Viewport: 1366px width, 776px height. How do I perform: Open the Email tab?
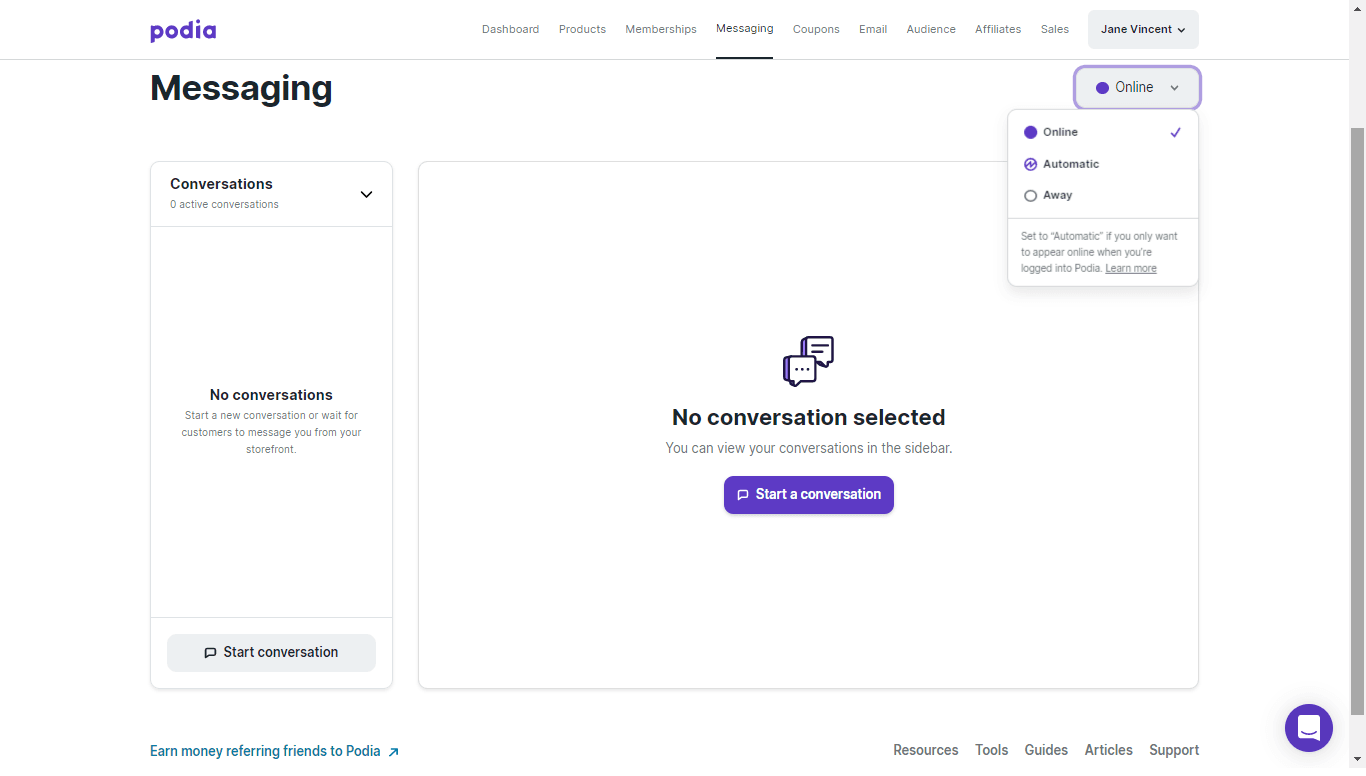pos(873,29)
